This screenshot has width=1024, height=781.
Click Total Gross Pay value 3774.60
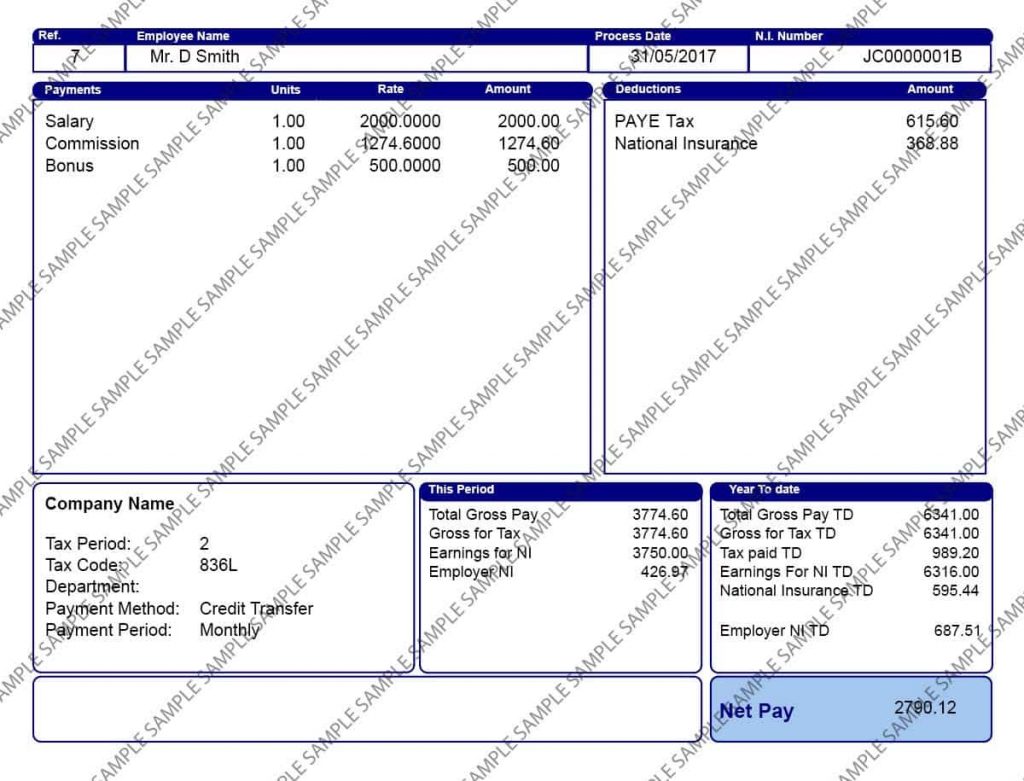(660, 515)
